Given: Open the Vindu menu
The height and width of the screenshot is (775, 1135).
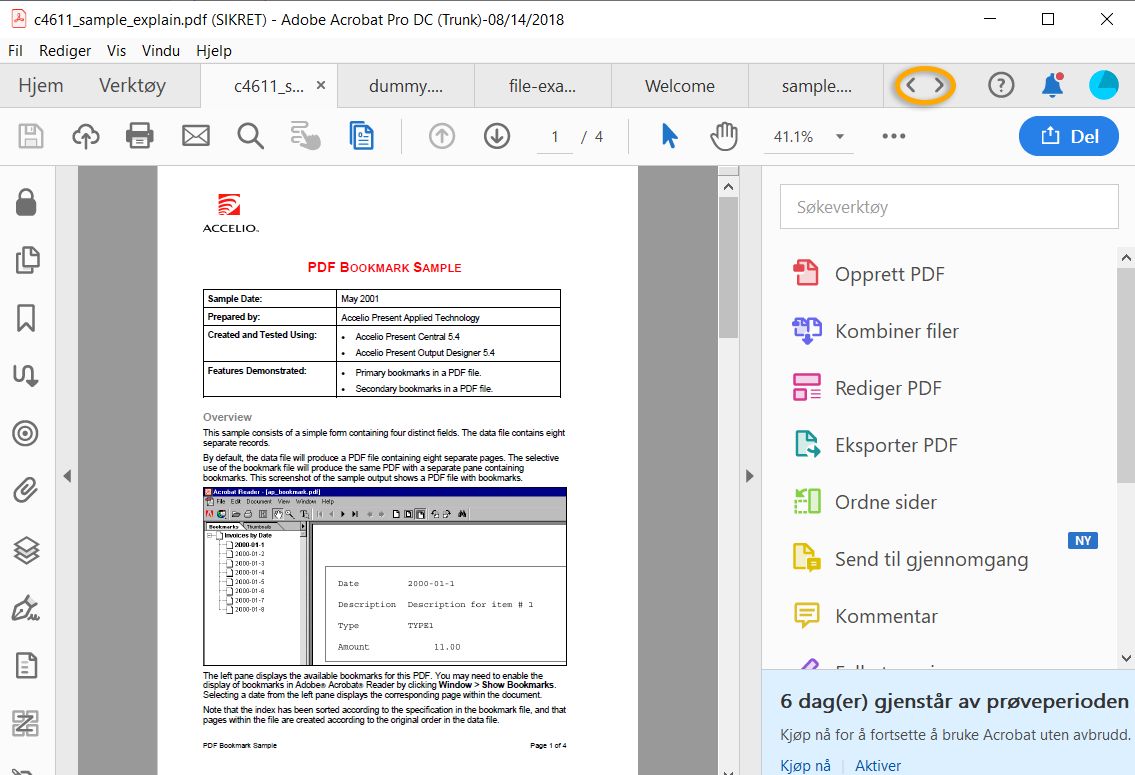Looking at the screenshot, I should [x=161, y=50].
